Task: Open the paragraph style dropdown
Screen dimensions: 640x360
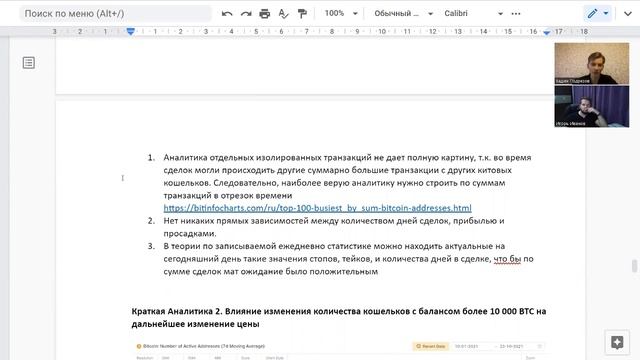Action: [403, 13]
